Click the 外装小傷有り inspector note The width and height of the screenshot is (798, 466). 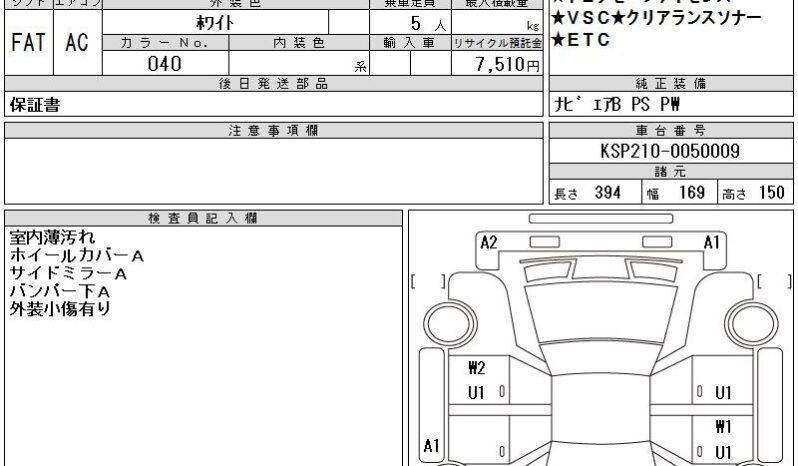(x=60, y=308)
